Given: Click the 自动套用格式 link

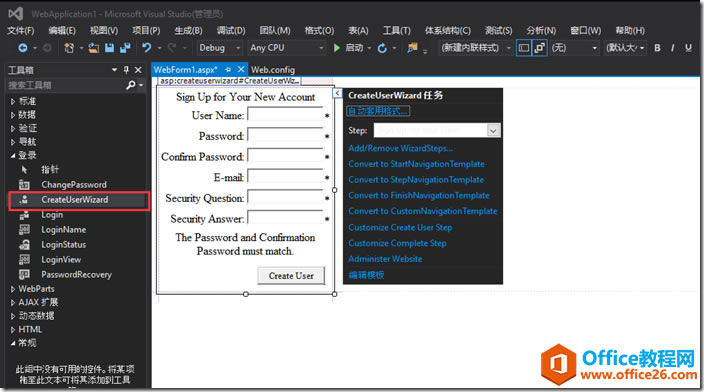Looking at the screenshot, I should 378,111.
